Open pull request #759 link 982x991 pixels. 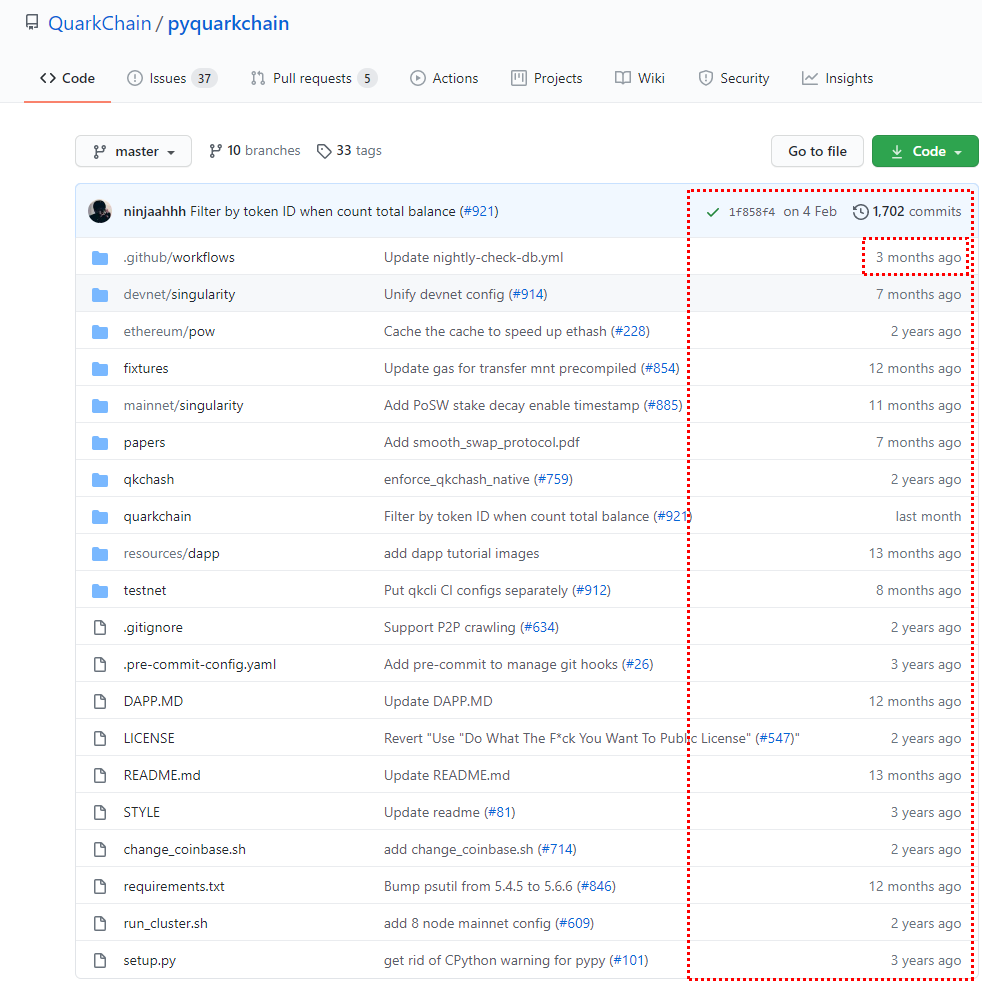tap(554, 479)
